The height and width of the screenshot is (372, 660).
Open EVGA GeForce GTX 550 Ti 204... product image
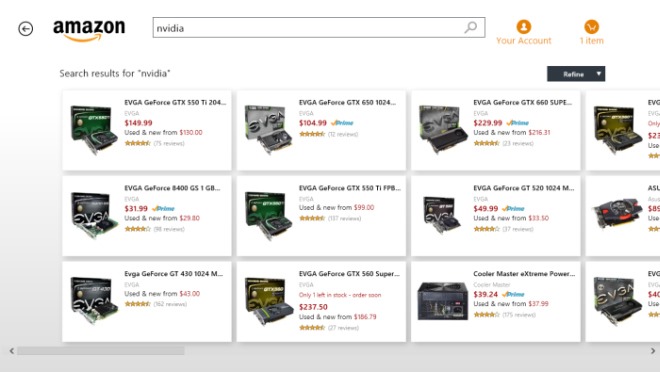[x=93, y=130]
